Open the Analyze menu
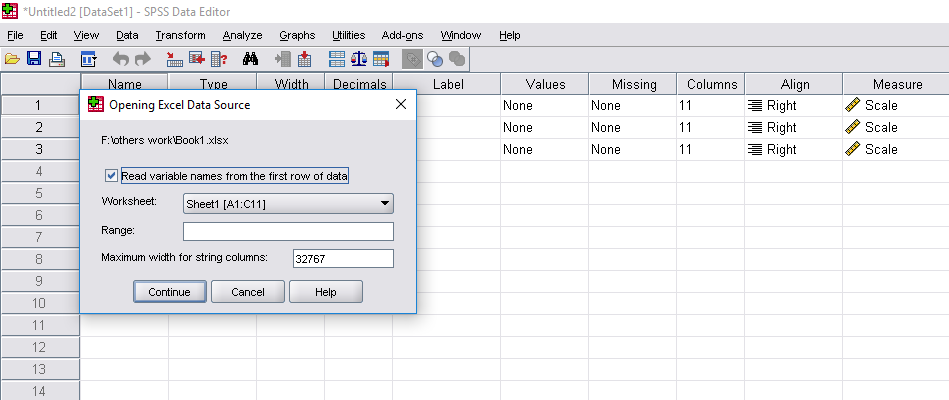Viewport: 949px width, 400px height. point(242,35)
